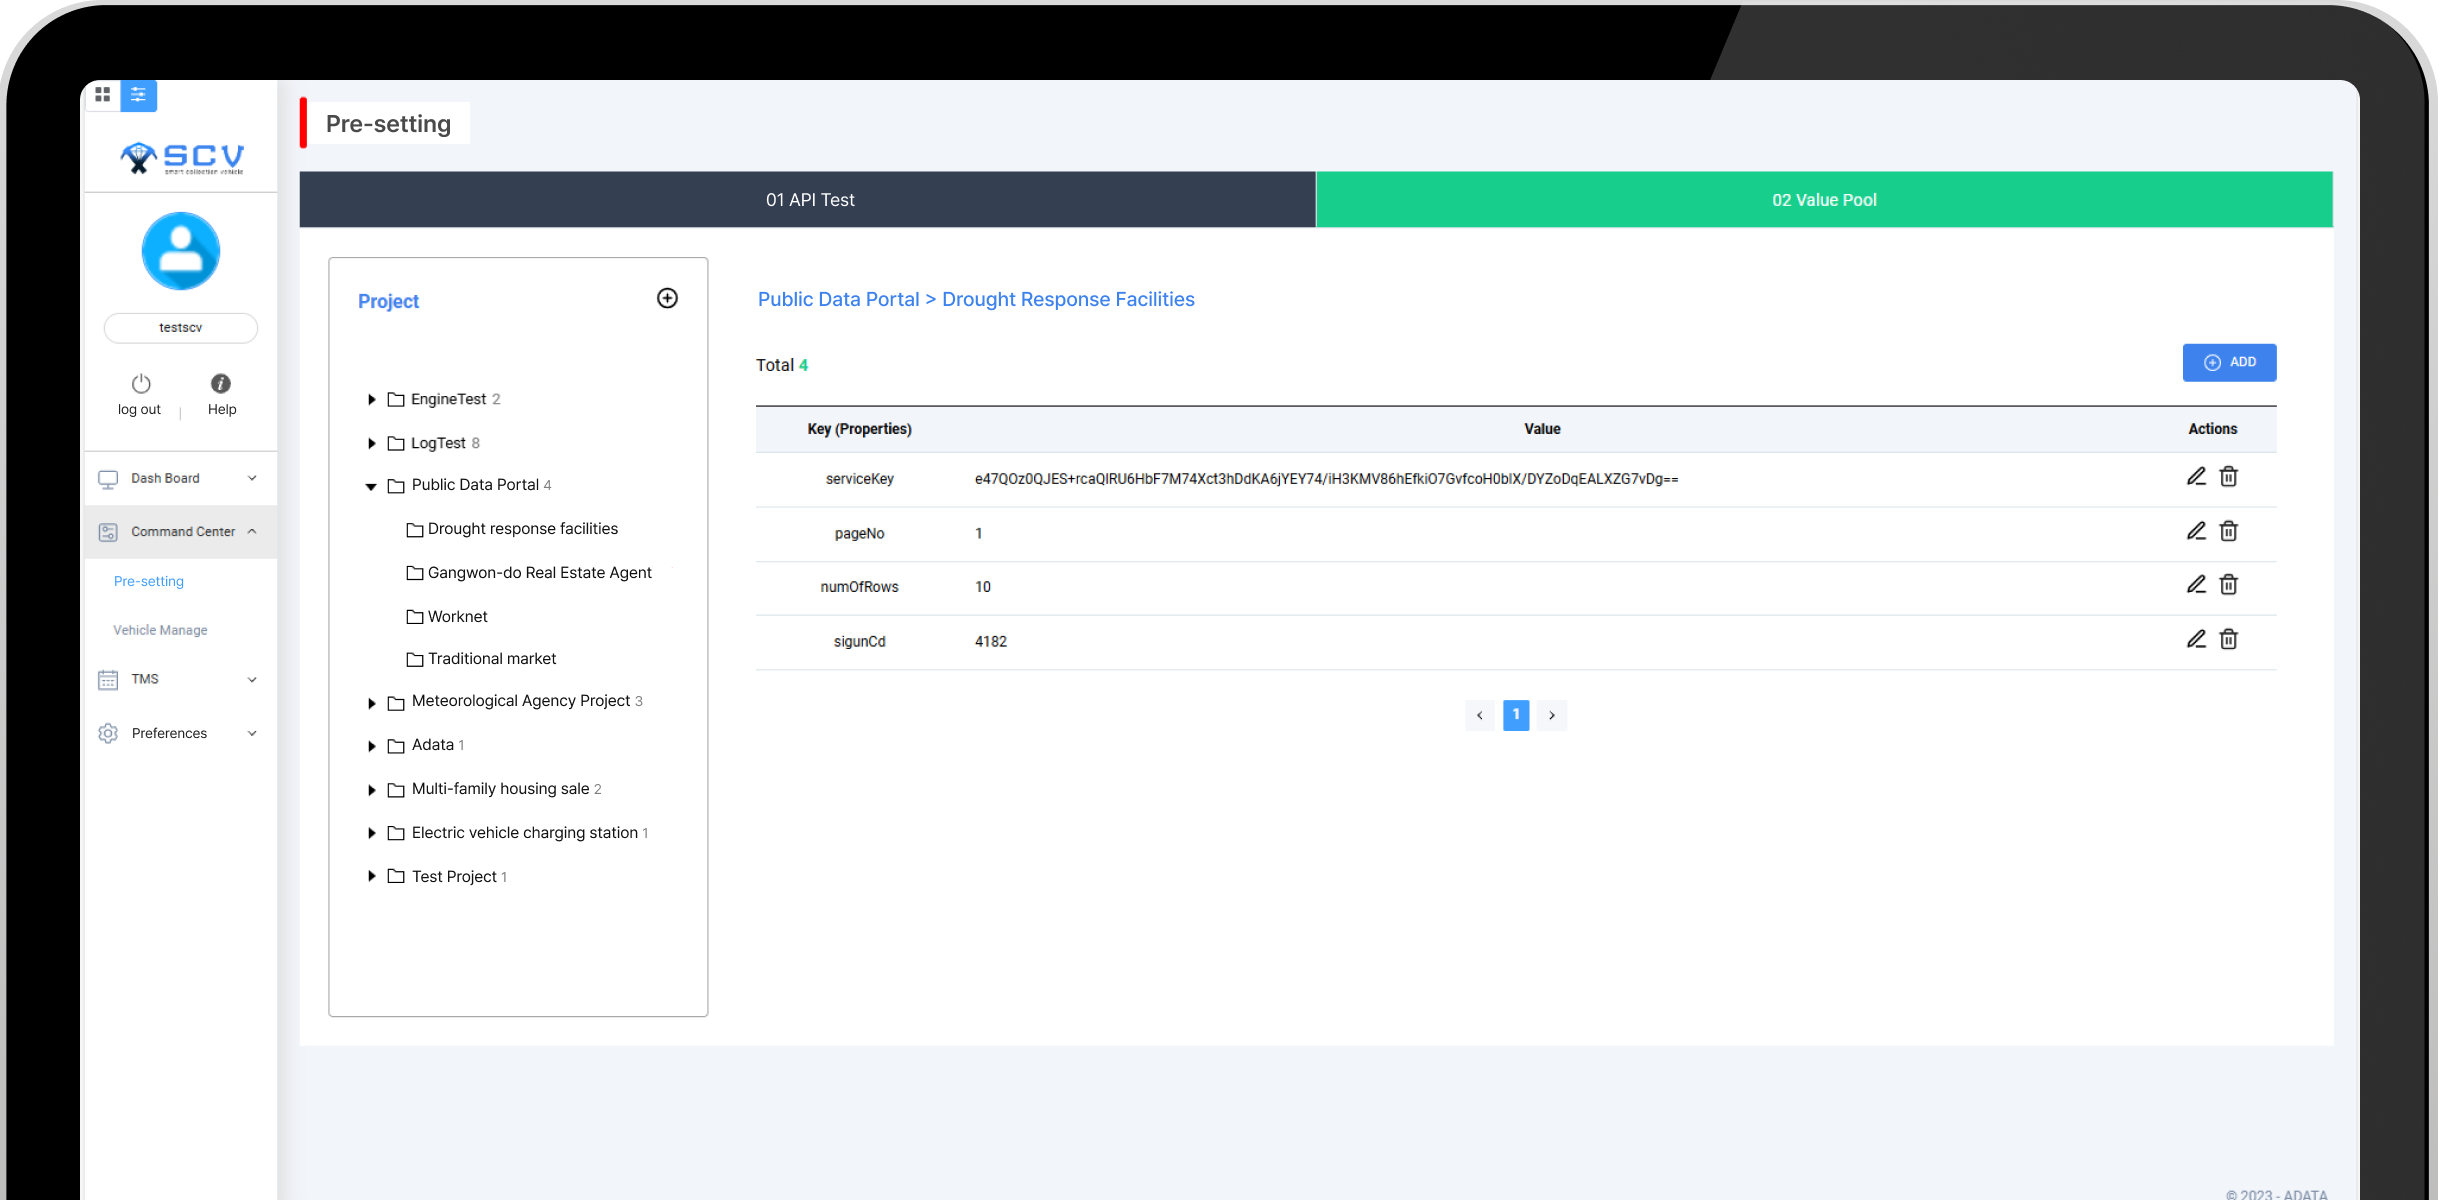This screenshot has width=2440, height=1200.
Task: Go to next page of results
Action: [x=1552, y=715]
